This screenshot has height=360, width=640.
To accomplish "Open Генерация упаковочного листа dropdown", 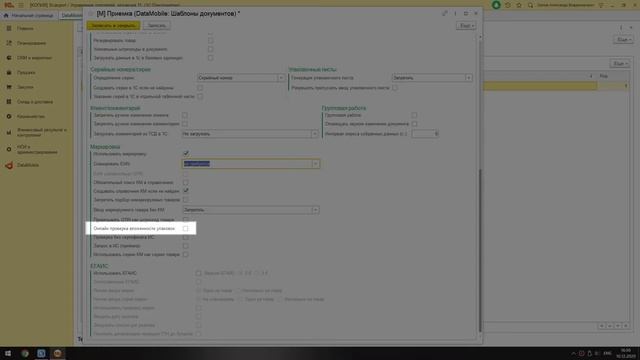I will coord(469,78).
